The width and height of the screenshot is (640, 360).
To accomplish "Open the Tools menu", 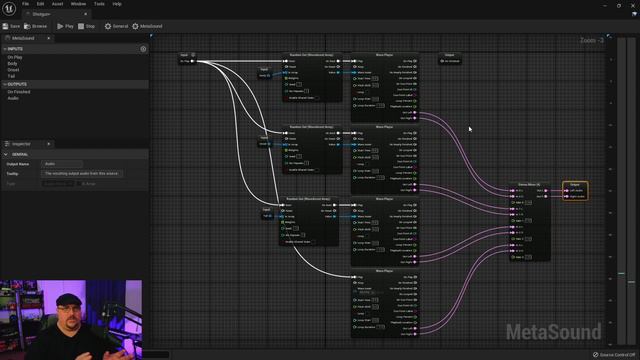I will (99, 4).
